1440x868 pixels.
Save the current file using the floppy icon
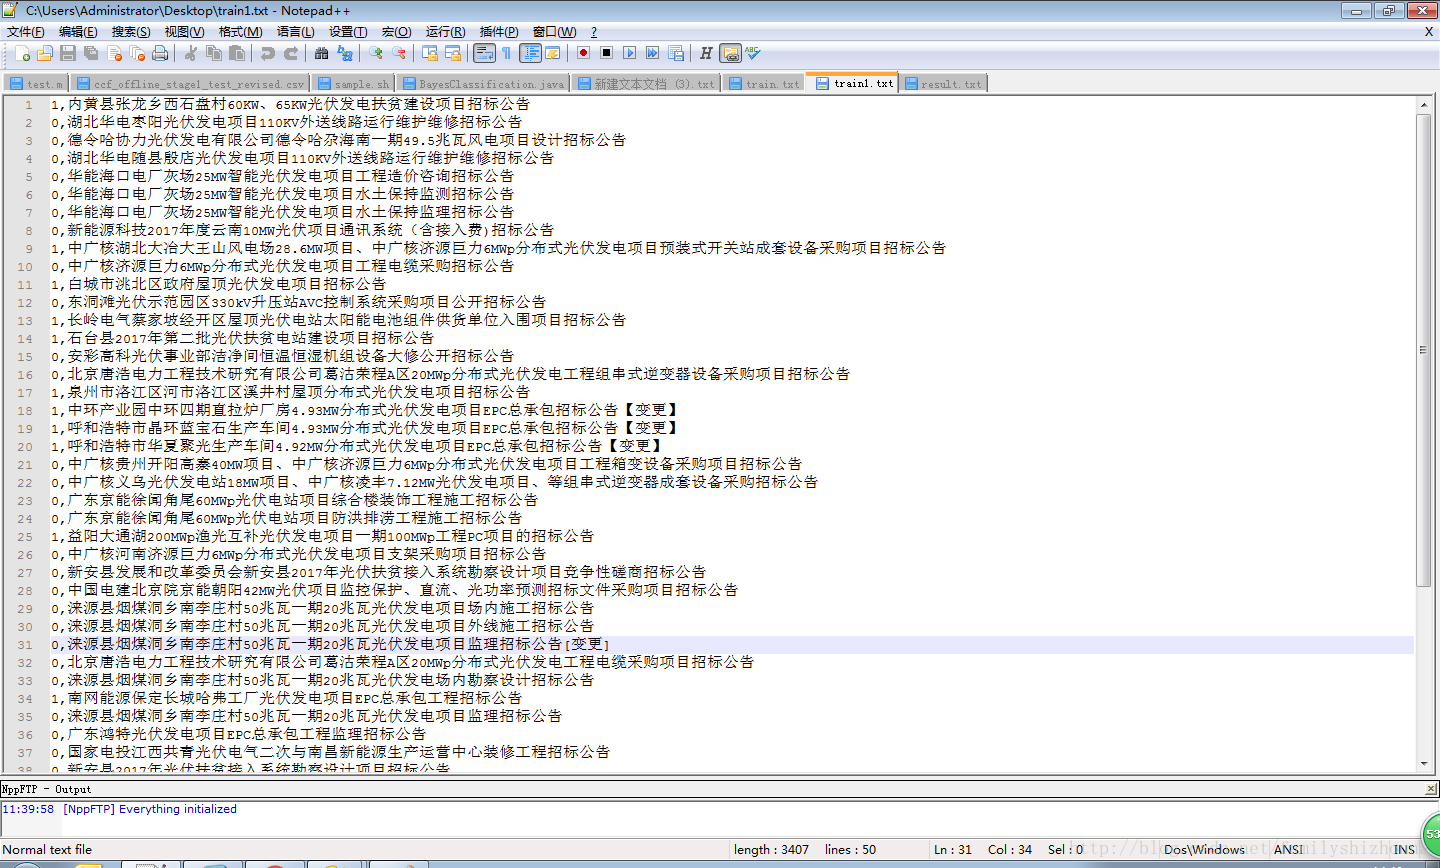[68, 53]
